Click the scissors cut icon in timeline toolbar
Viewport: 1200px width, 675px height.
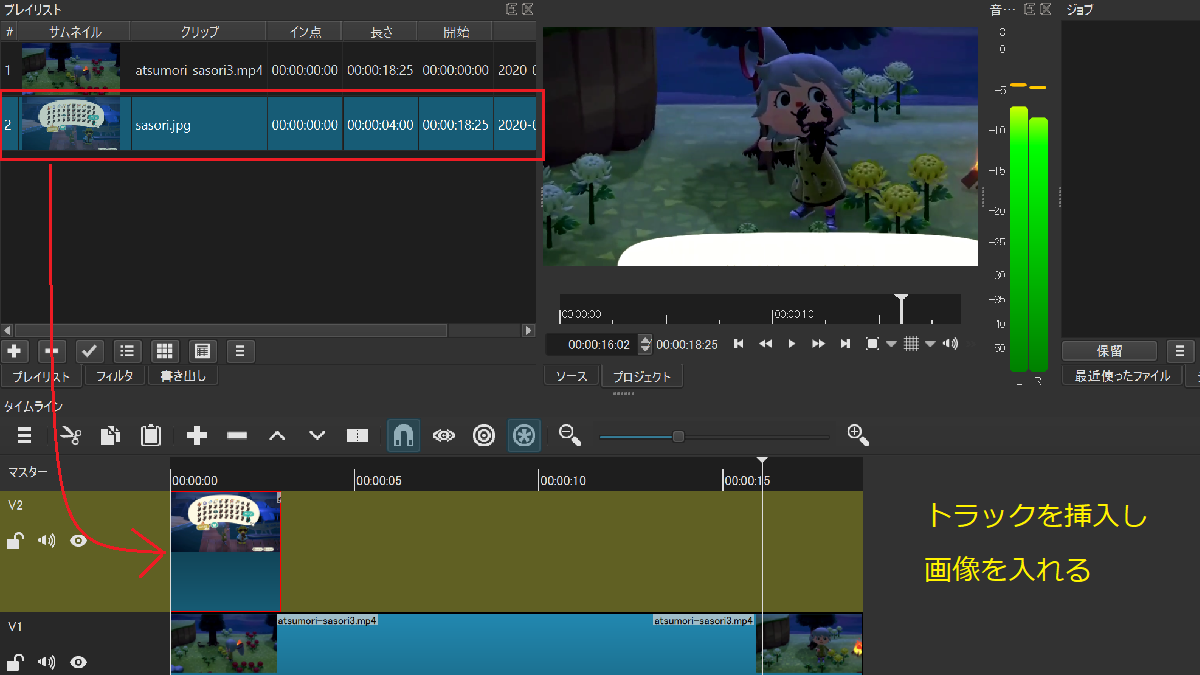(70, 435)
